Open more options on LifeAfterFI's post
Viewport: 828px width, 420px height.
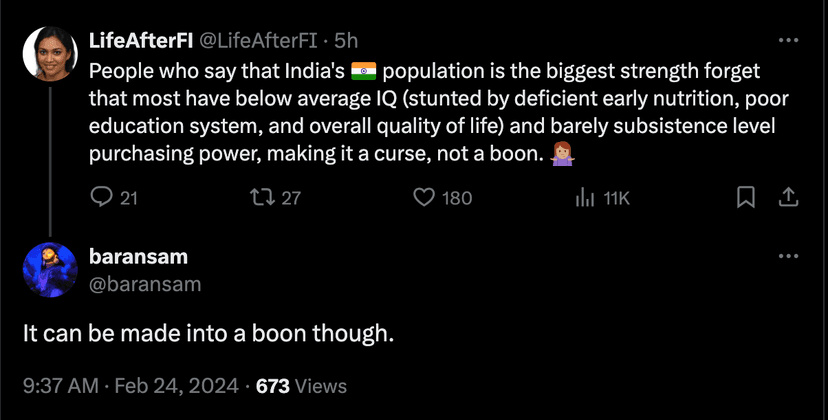[x=788, y=41]
